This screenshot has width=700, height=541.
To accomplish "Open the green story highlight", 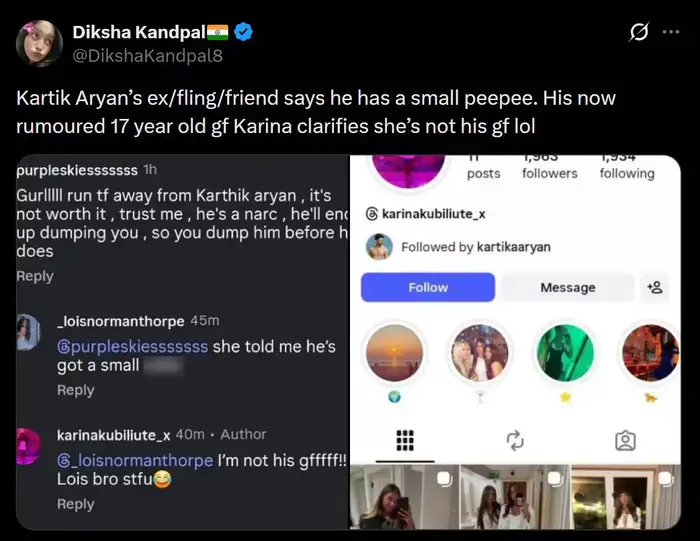I will tap(566, 353).
